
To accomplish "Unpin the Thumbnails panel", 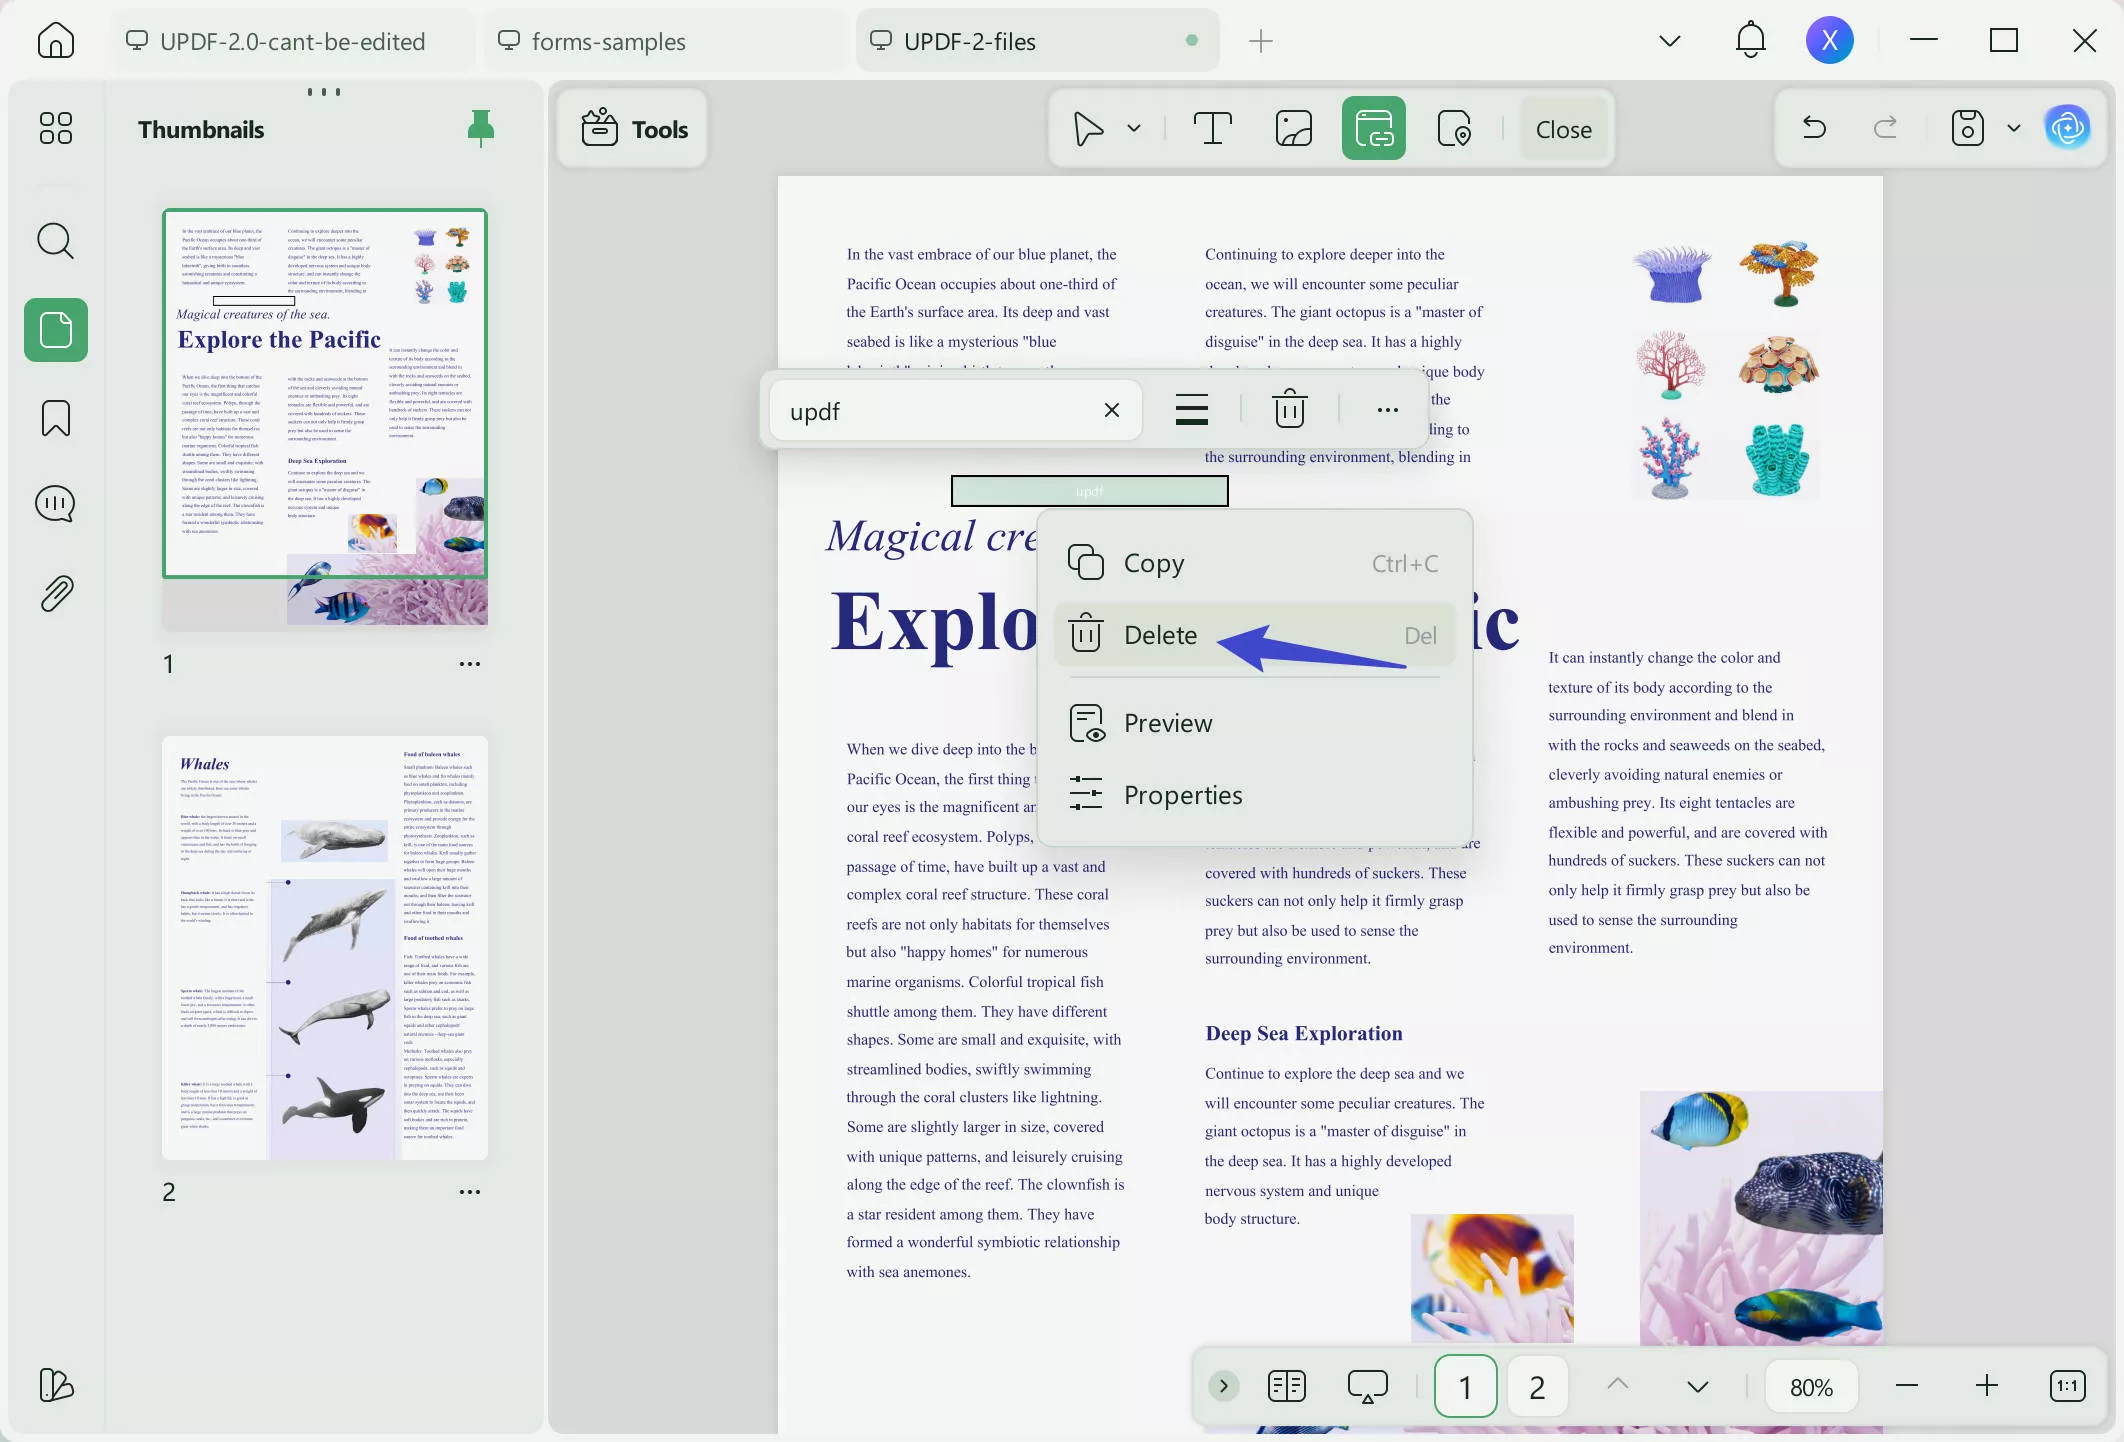I will [x=480, y=128].
